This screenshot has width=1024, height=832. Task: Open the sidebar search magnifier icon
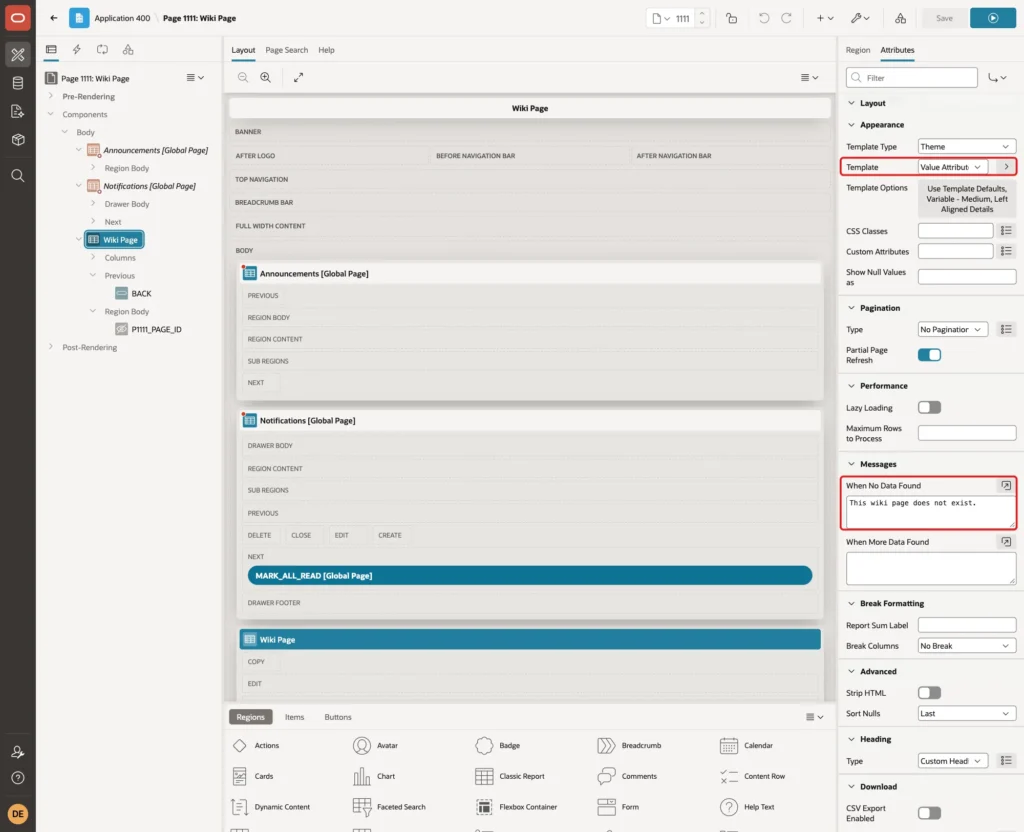18,176
